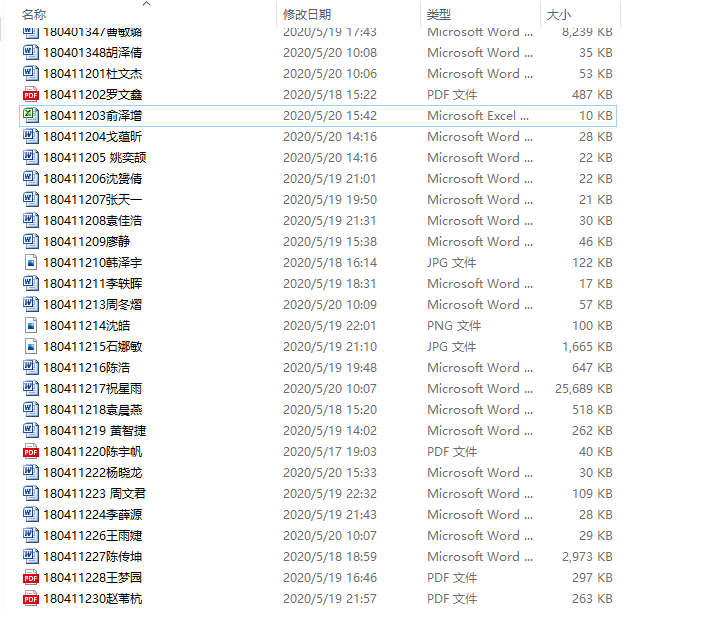Click the date 2020/5/17 19:03 entry
The width and height of the screenshot is (714, 621).
click(329, 452)
